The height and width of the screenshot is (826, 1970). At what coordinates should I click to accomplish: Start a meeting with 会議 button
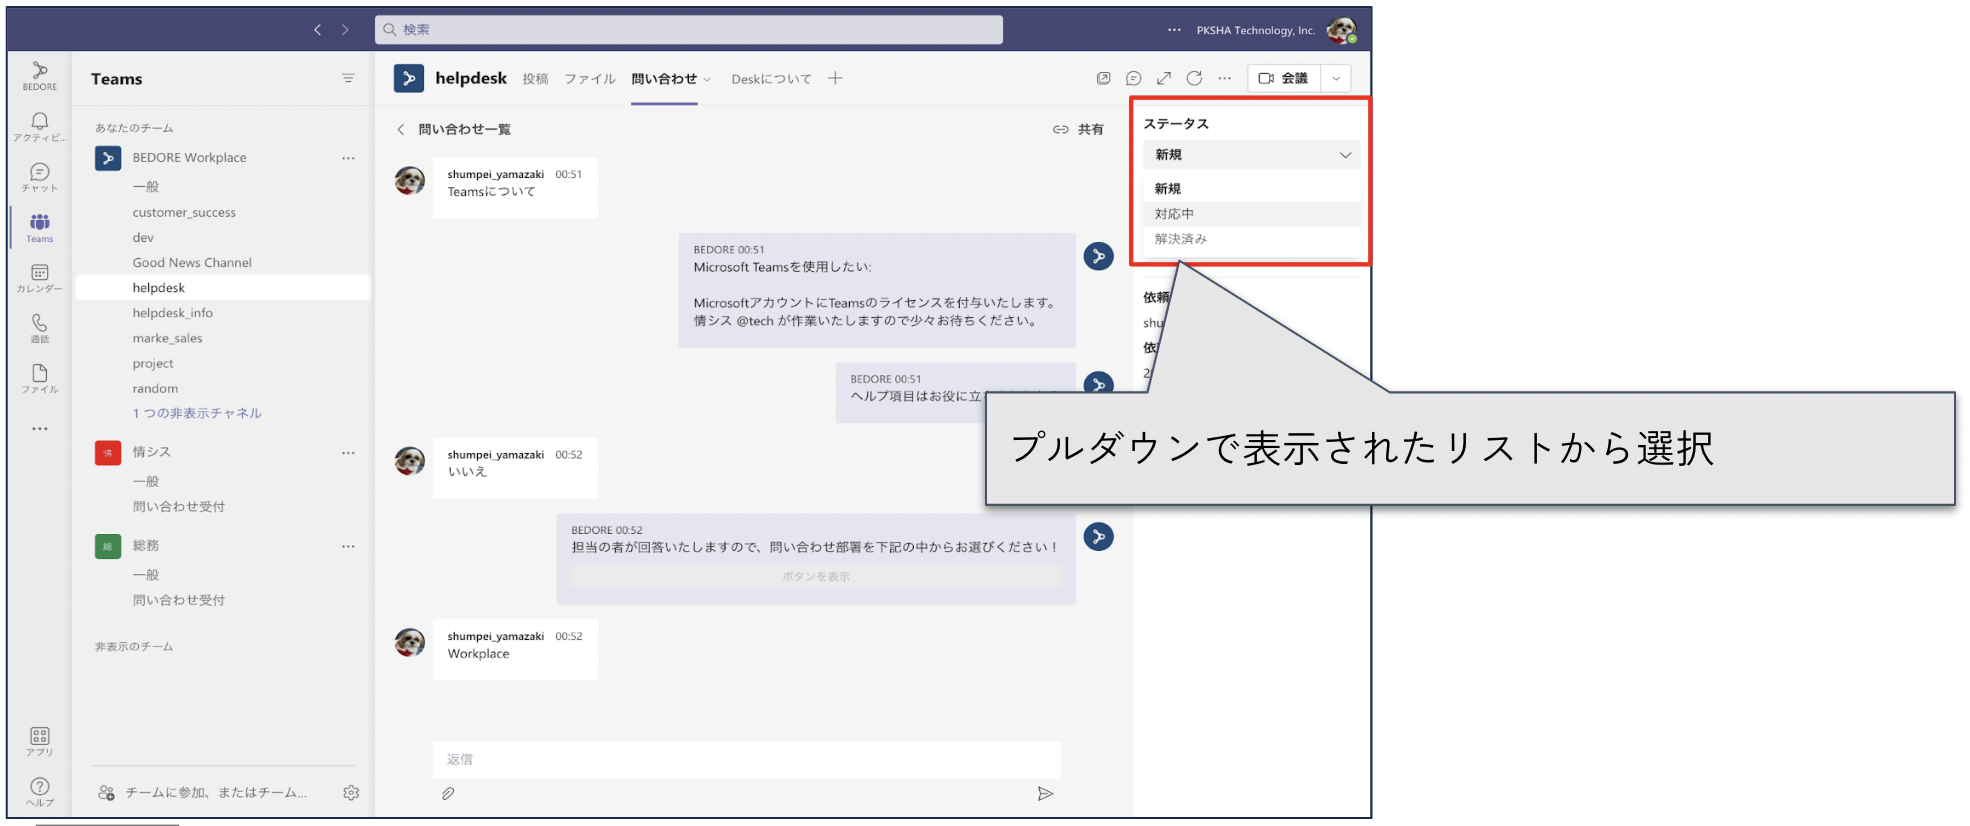(x=1284, y=78)
